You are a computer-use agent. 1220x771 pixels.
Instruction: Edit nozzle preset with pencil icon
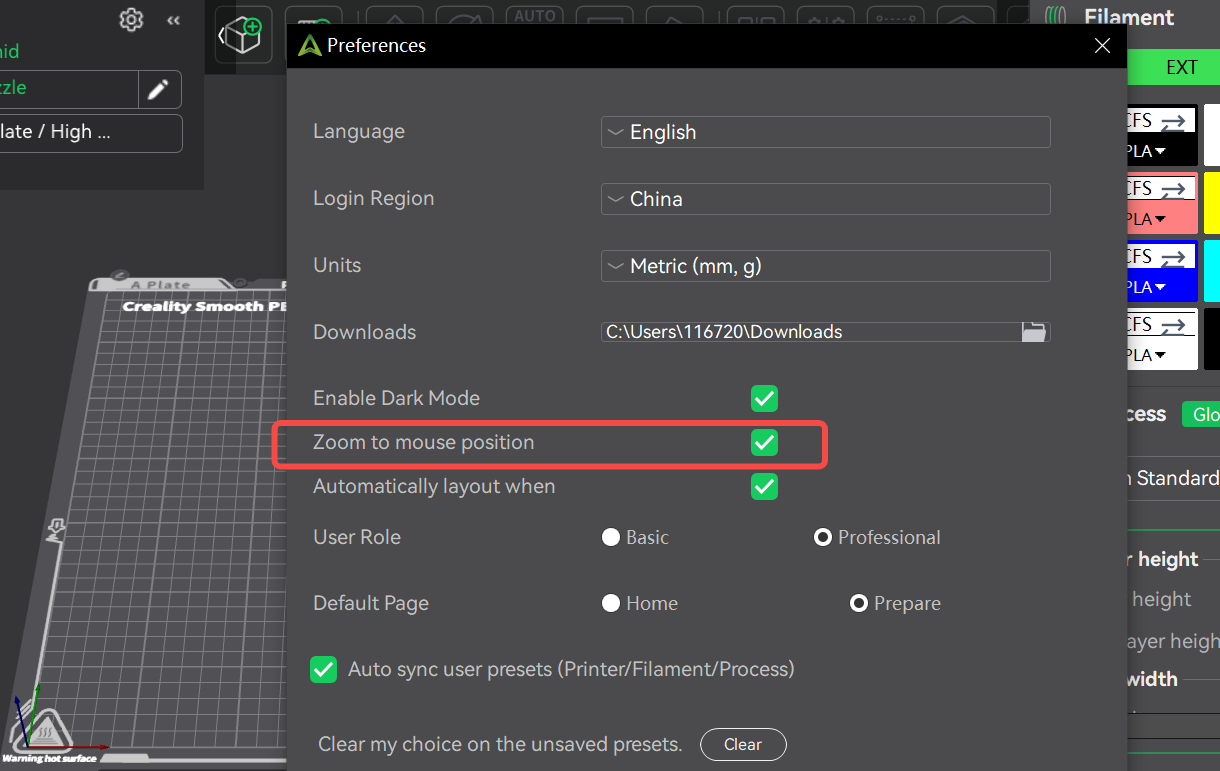pyautogui.click(x=158, y=89)
